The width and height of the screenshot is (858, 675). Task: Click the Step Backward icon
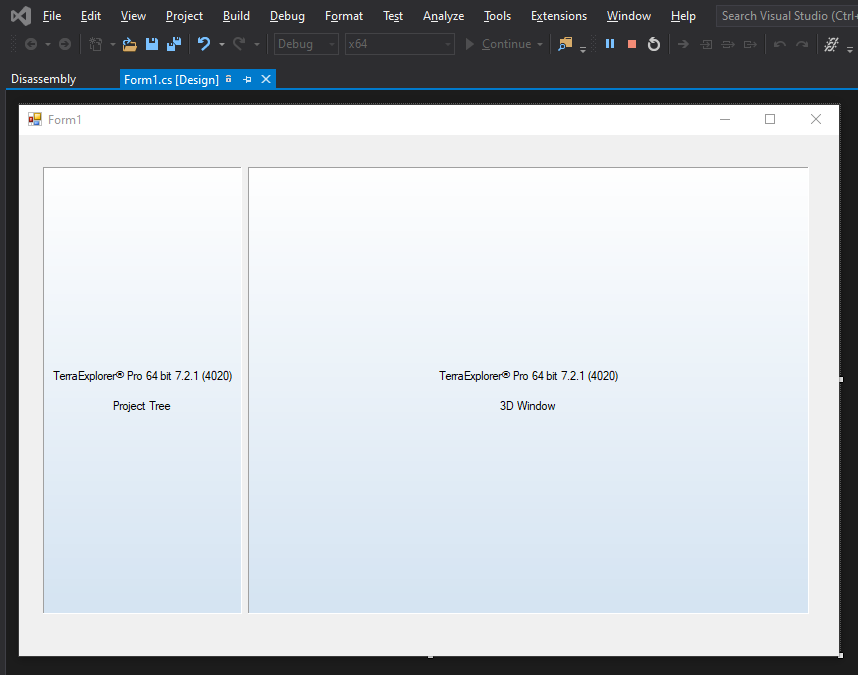click(780, 44)
